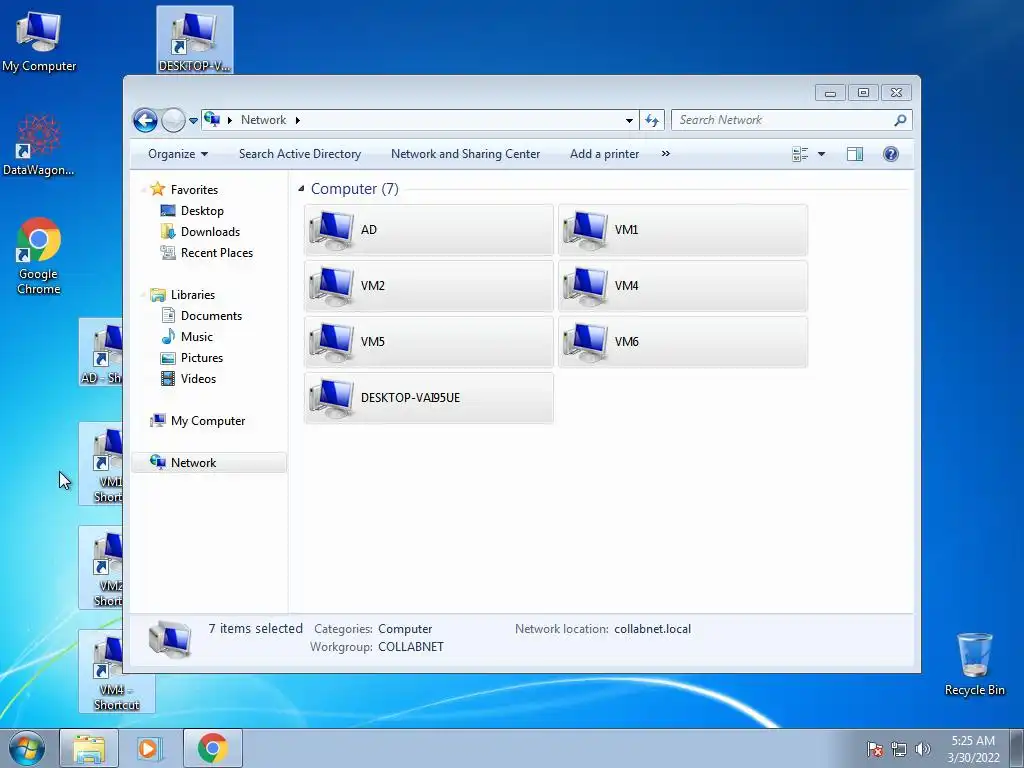Click arrow before Network in address bar
The width and height of the screenshot is (1024, 768).
[230, 120]
